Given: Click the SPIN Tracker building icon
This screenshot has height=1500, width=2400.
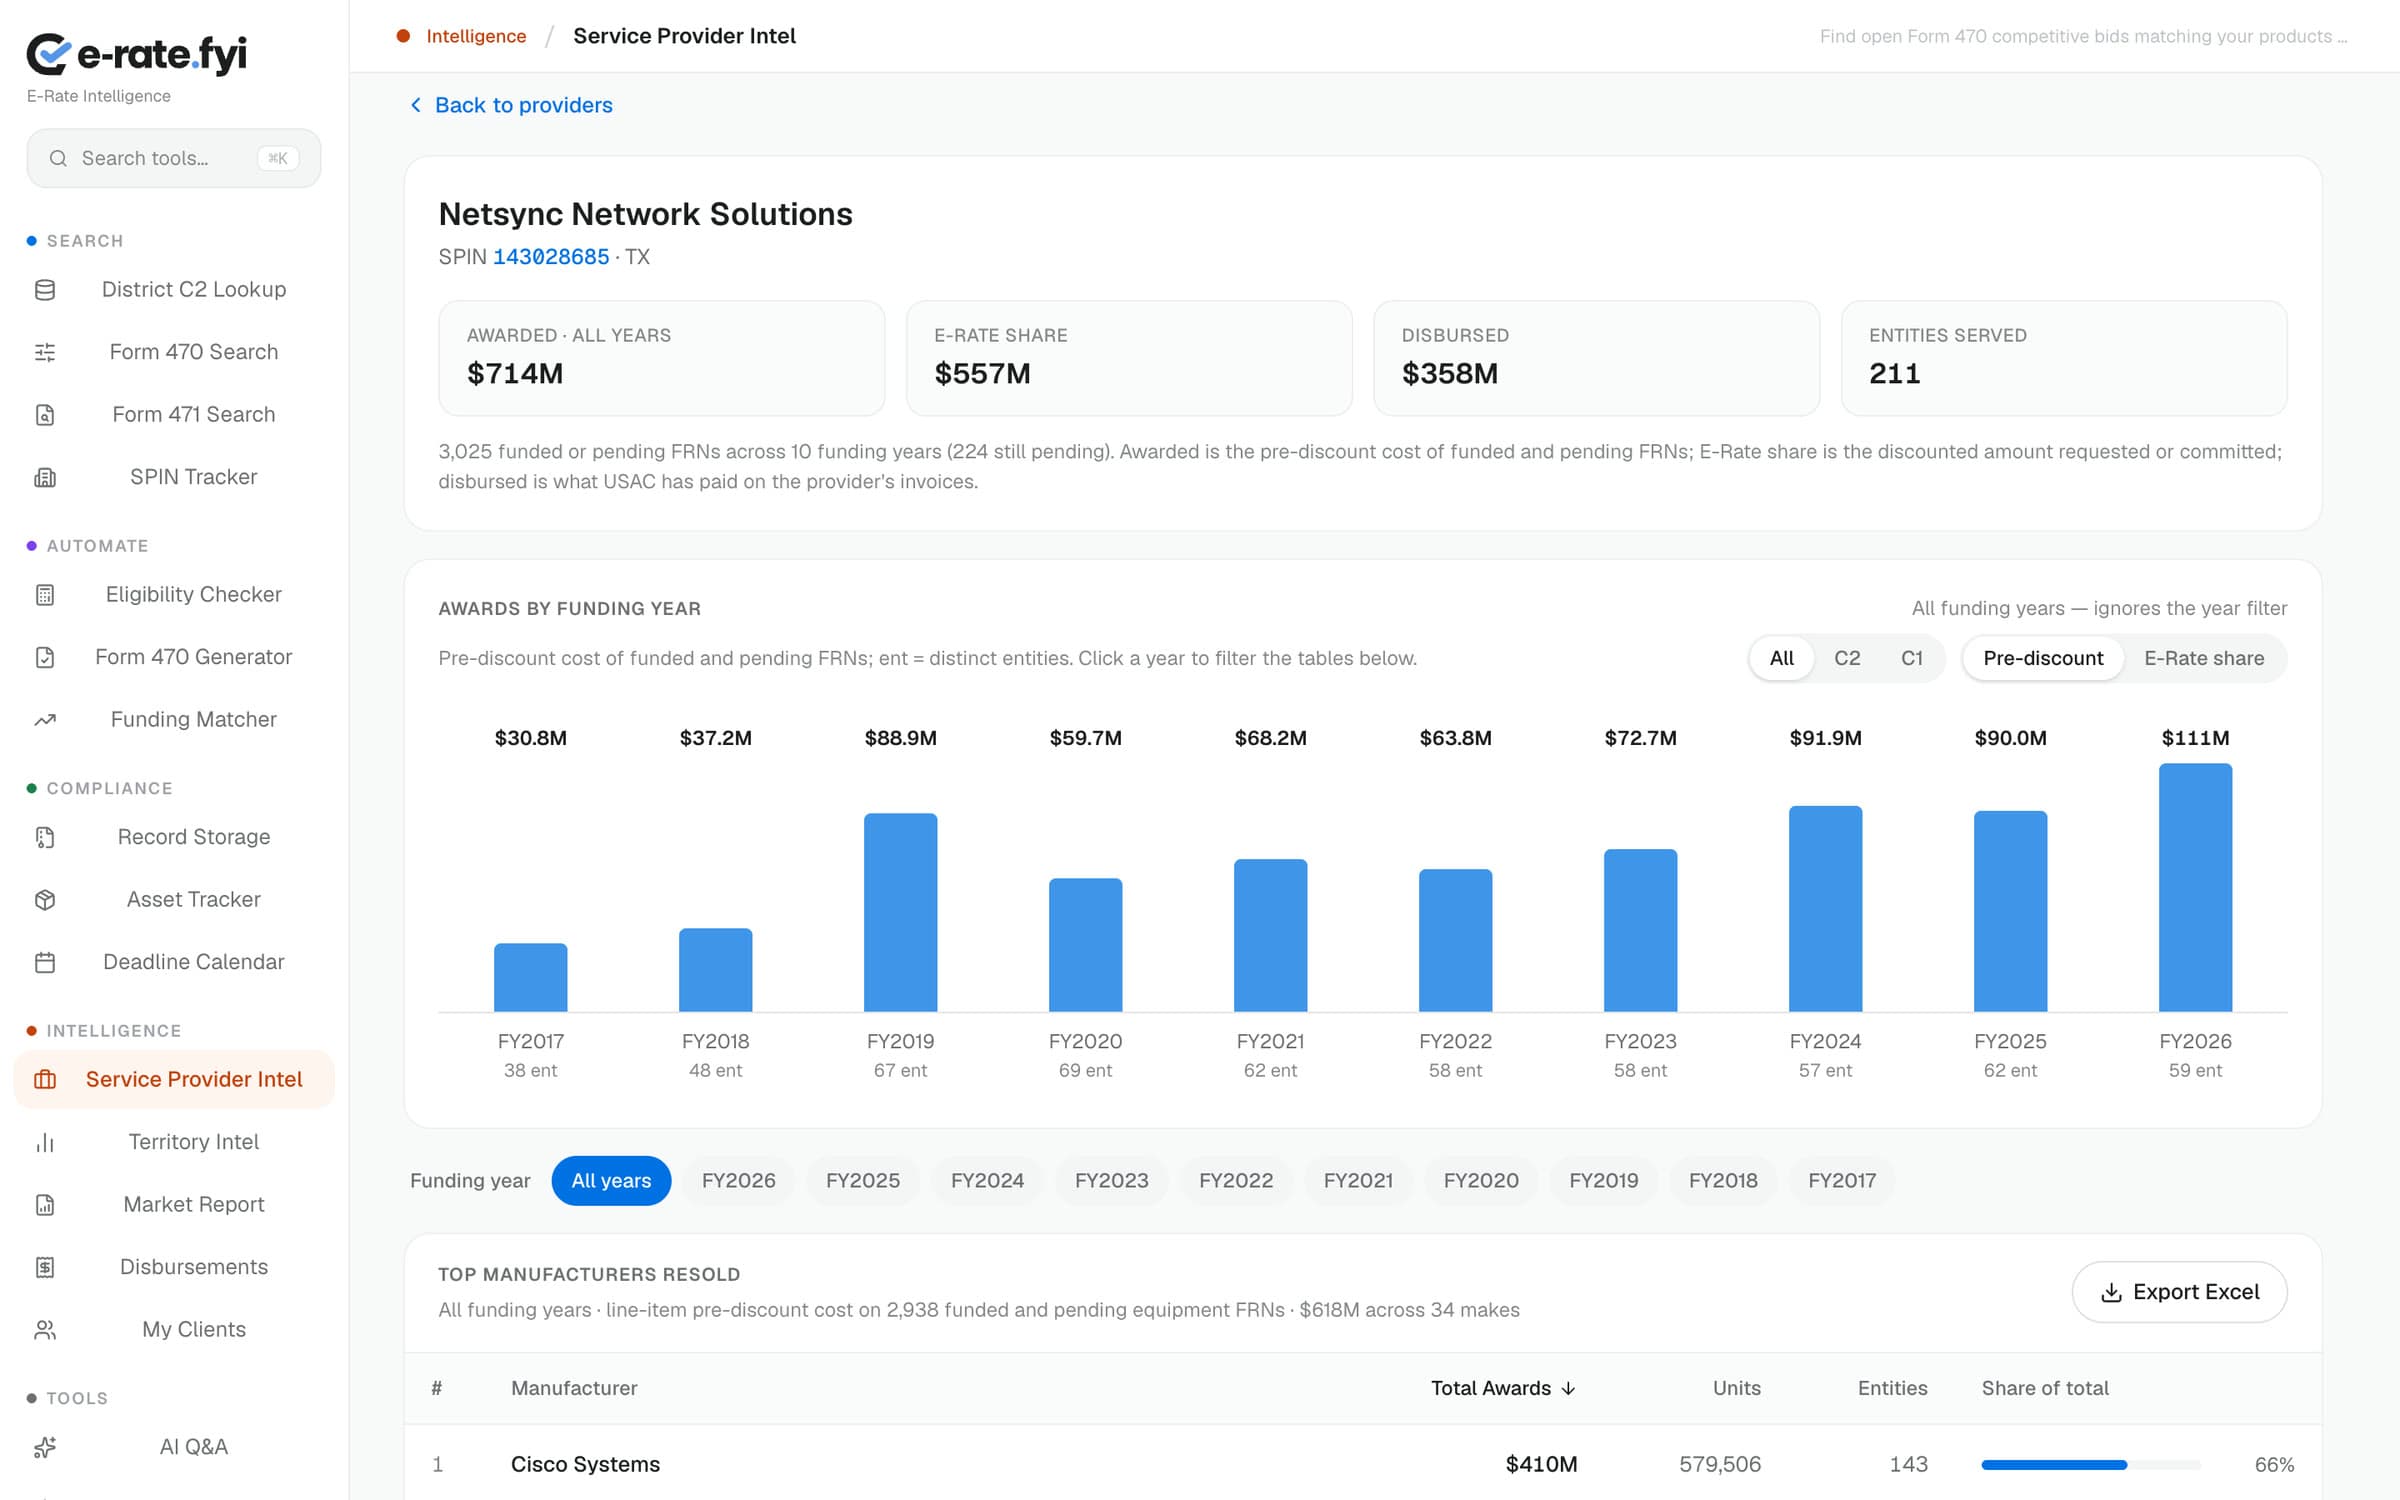Looking at the screenshot, I should 45,477.
